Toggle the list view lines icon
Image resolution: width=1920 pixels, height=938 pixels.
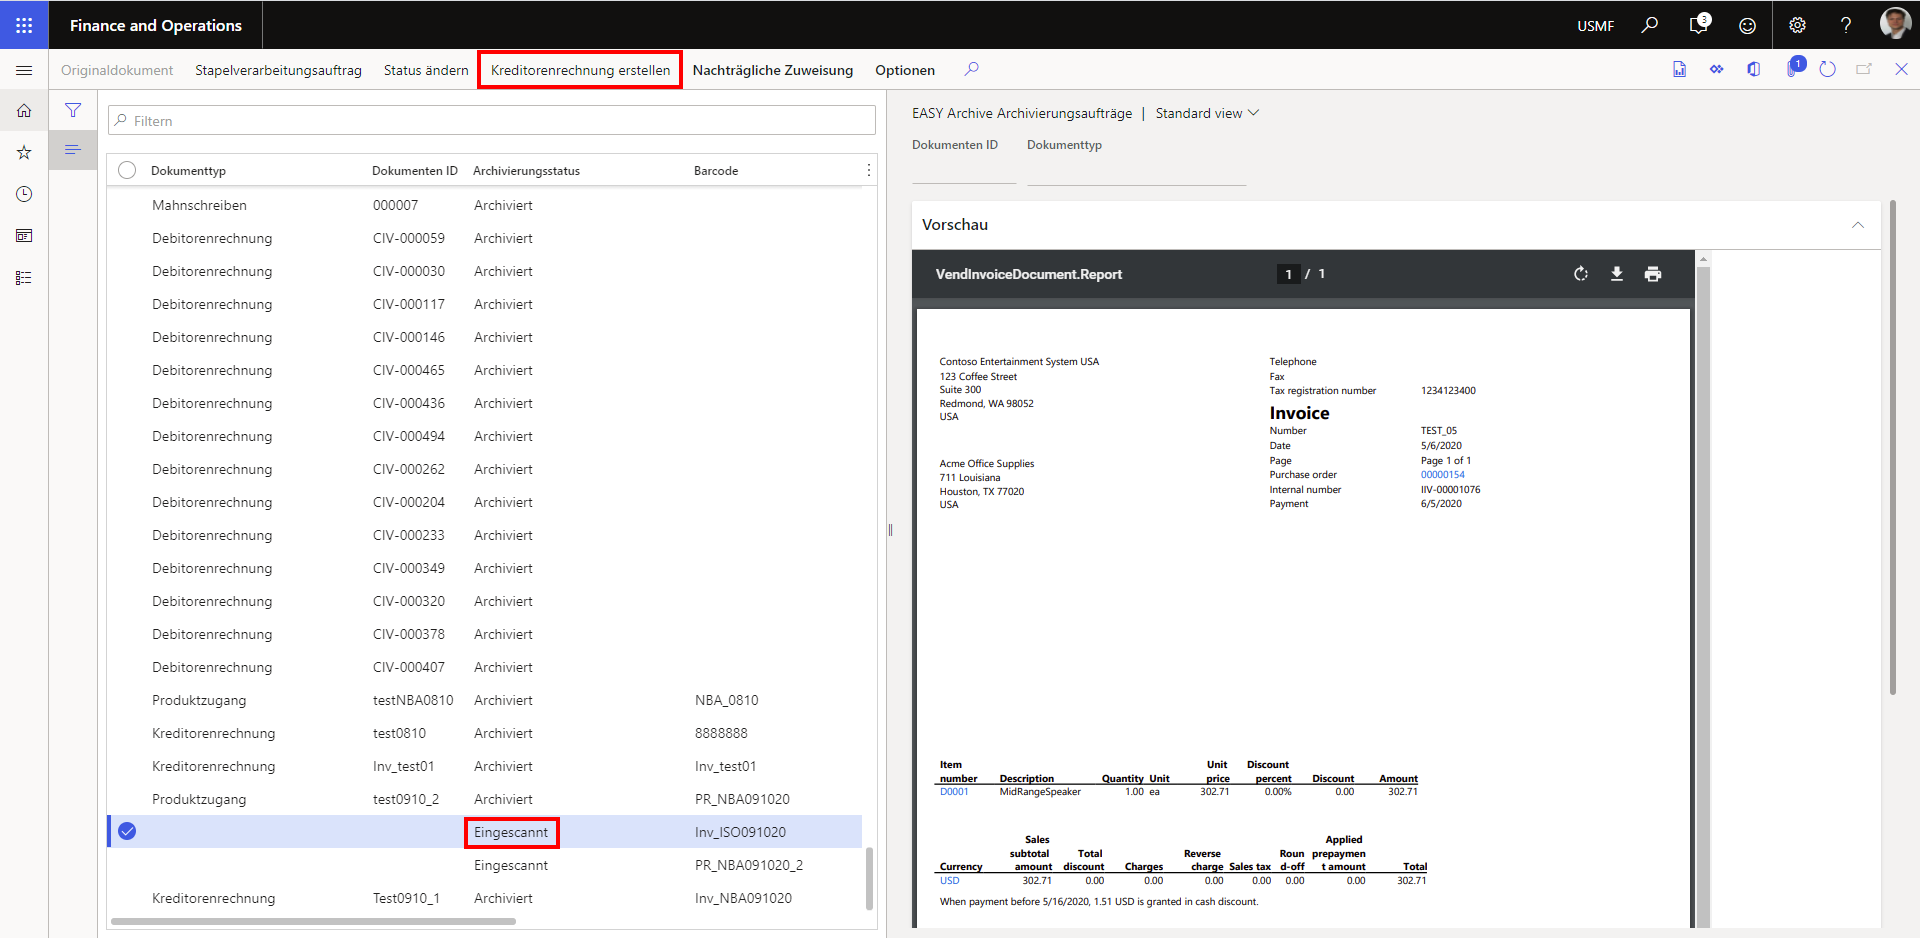tap(73, 150)
